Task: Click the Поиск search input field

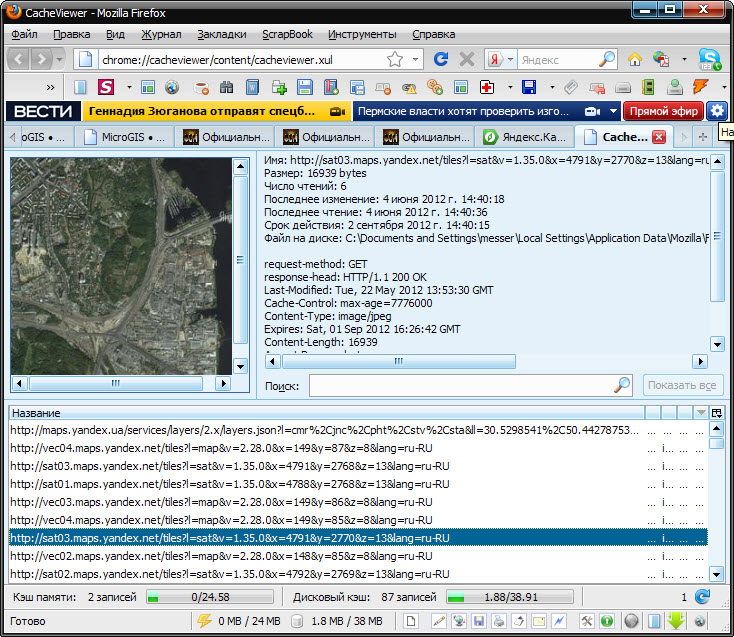Action: [x=460, y=385]
